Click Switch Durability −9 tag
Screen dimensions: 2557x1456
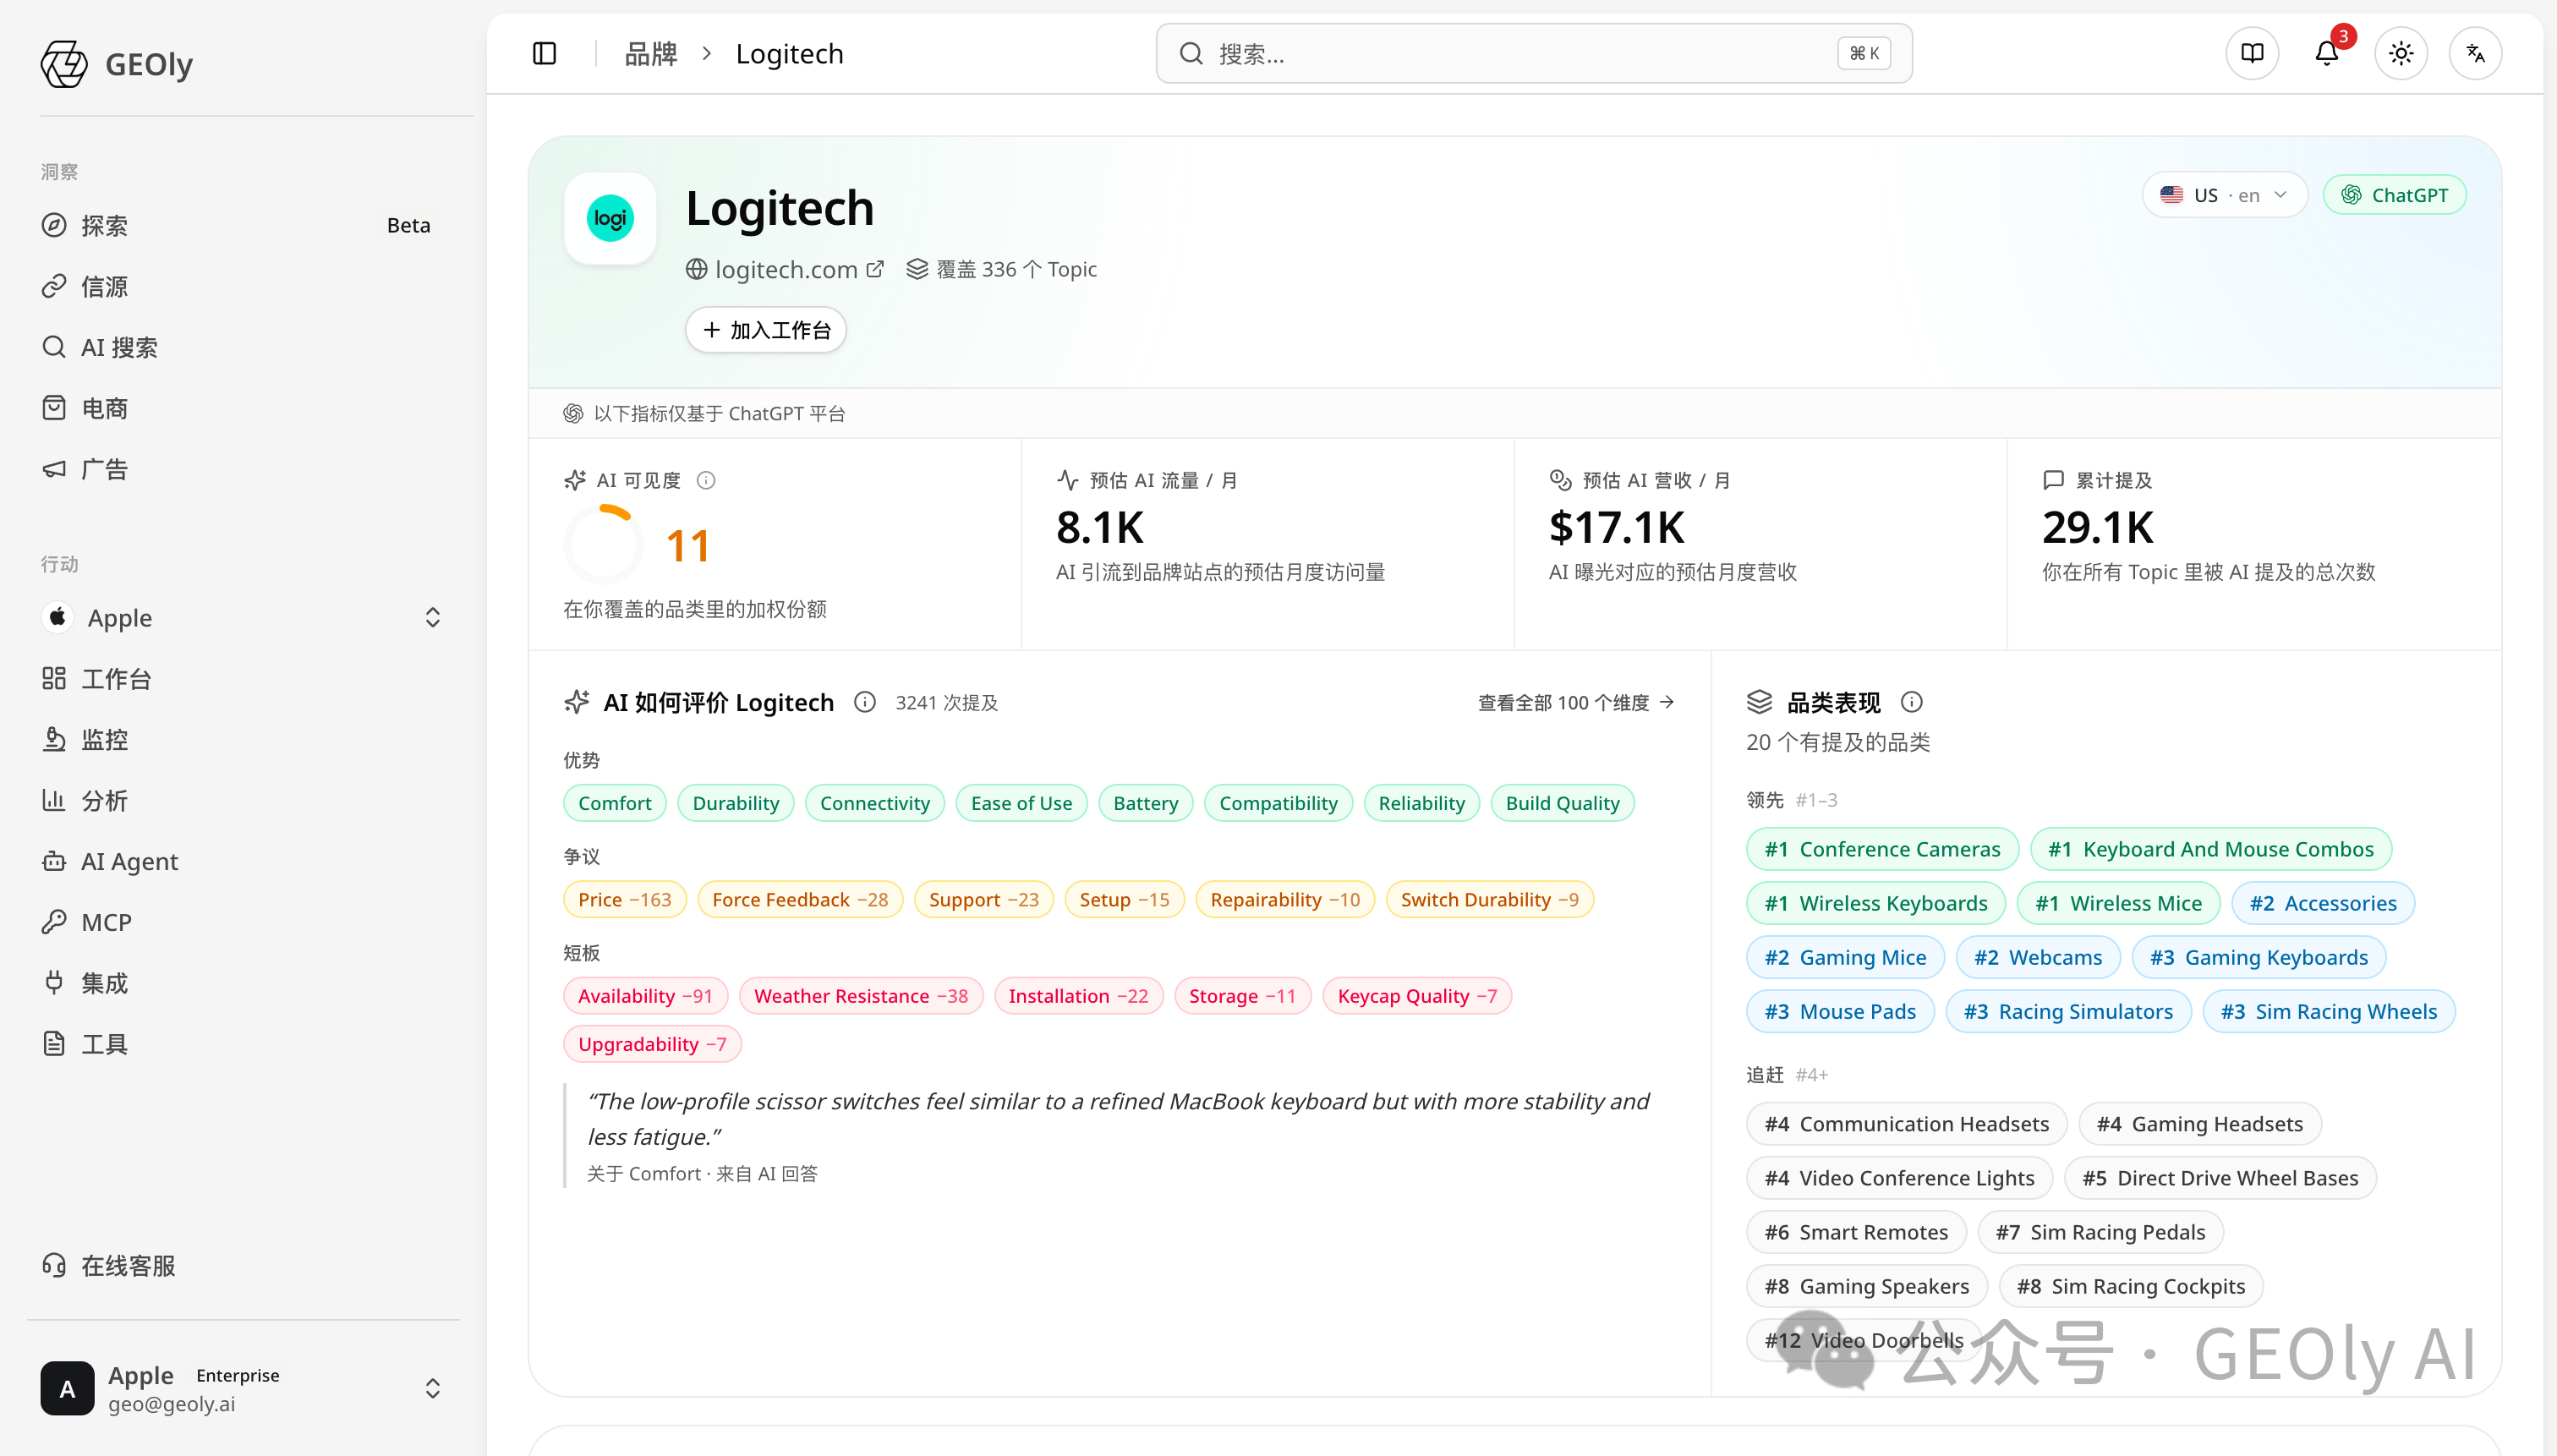1489,899
